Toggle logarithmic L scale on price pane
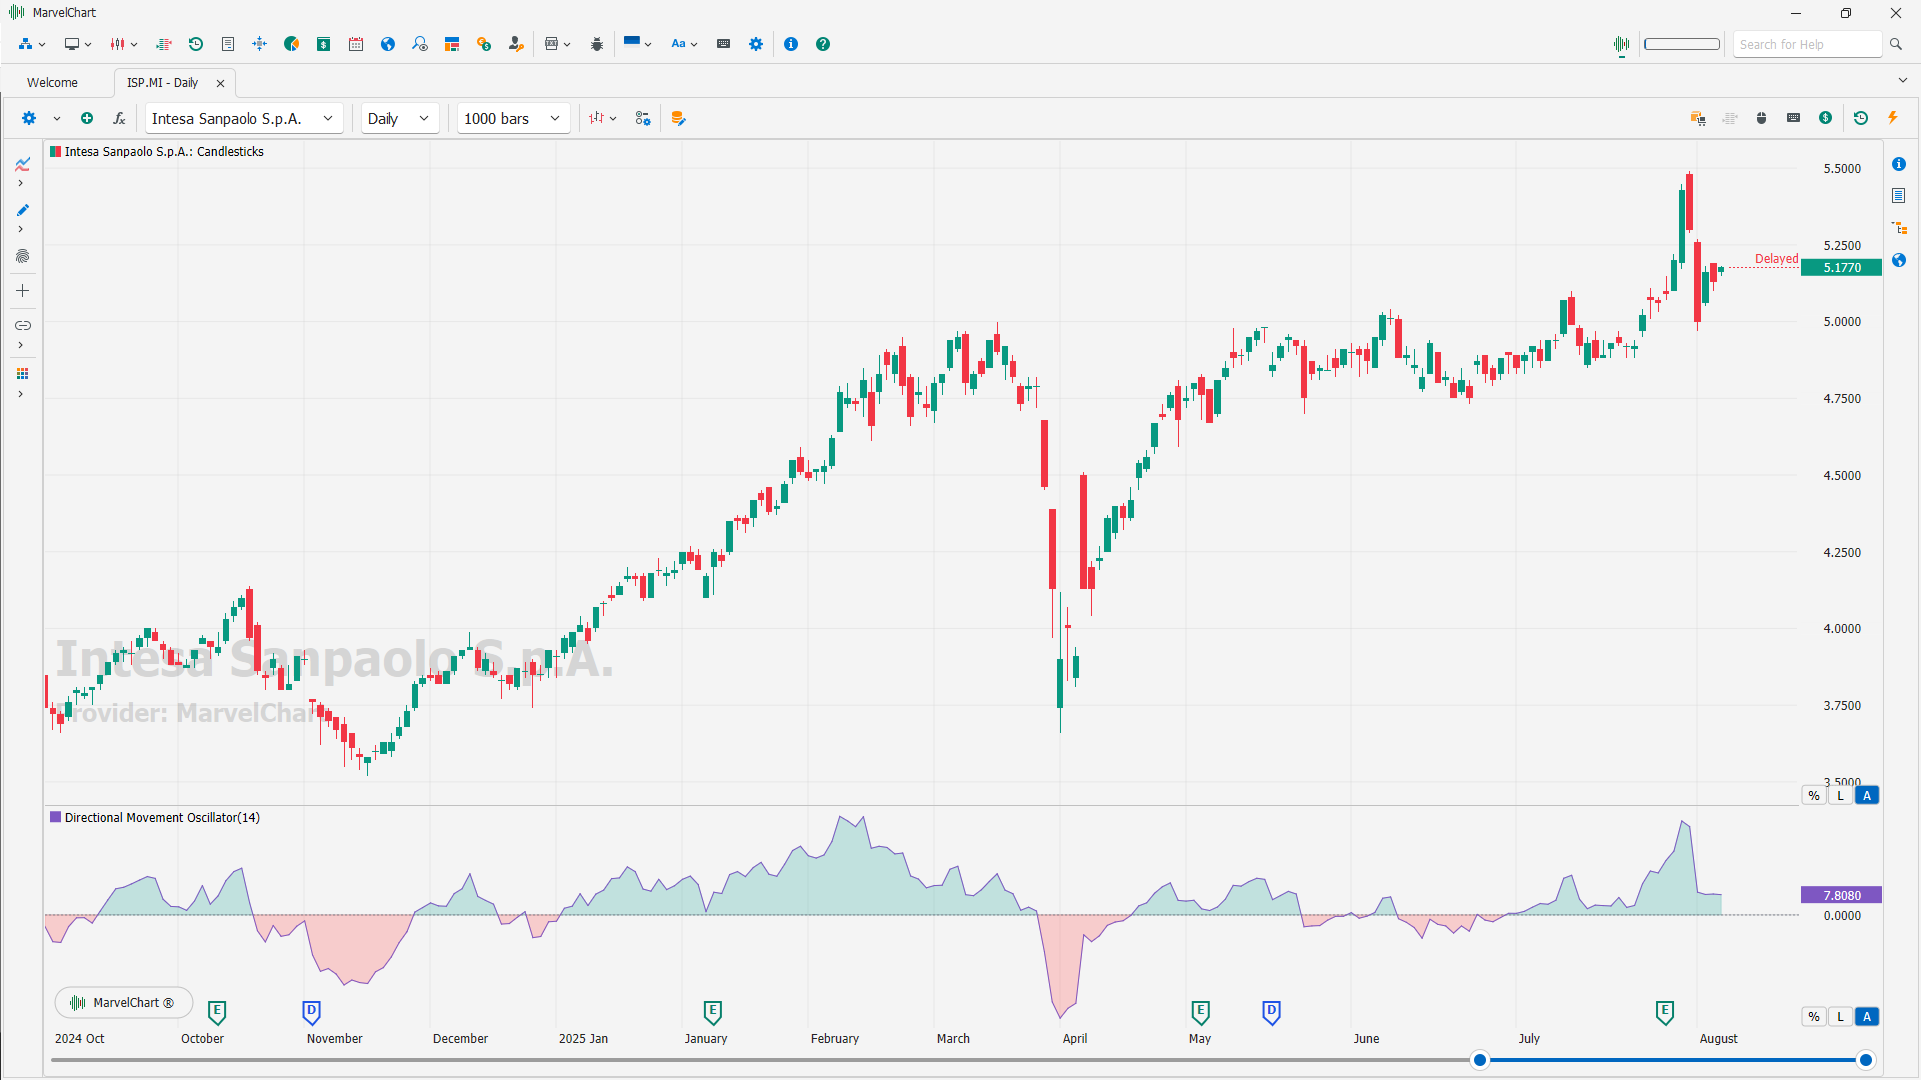Image resolution: width=1921 pixels, height=1080 pixels. point(1840,796)
